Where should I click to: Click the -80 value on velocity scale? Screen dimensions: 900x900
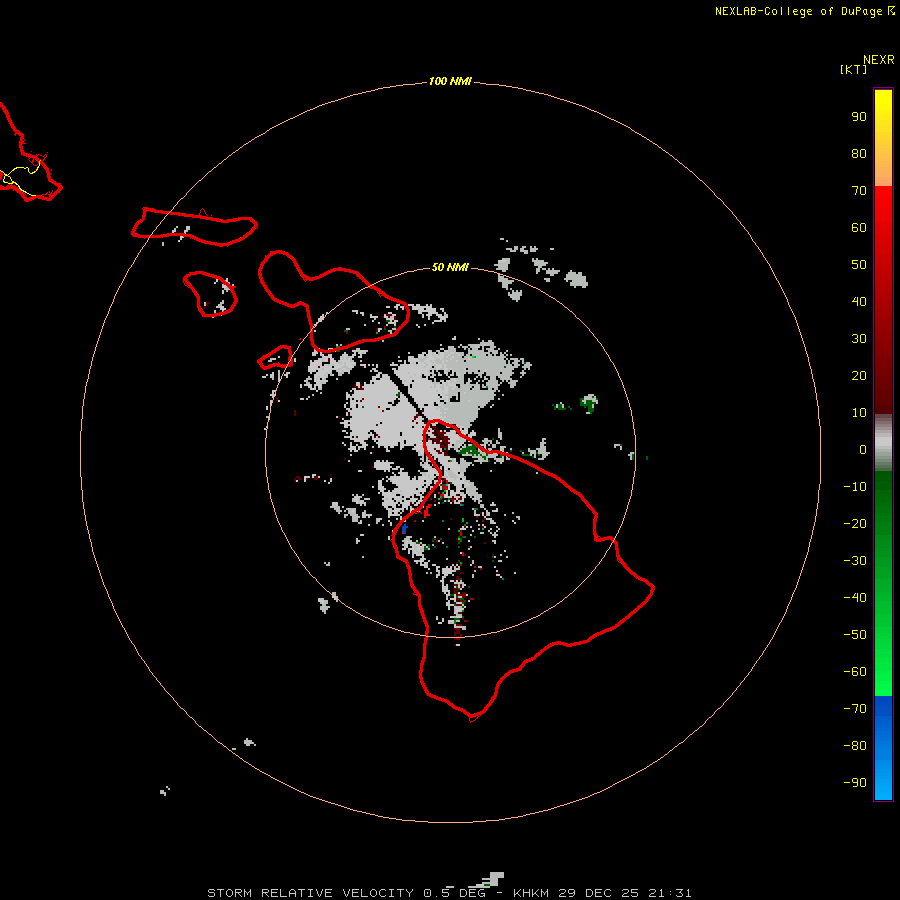855,746
